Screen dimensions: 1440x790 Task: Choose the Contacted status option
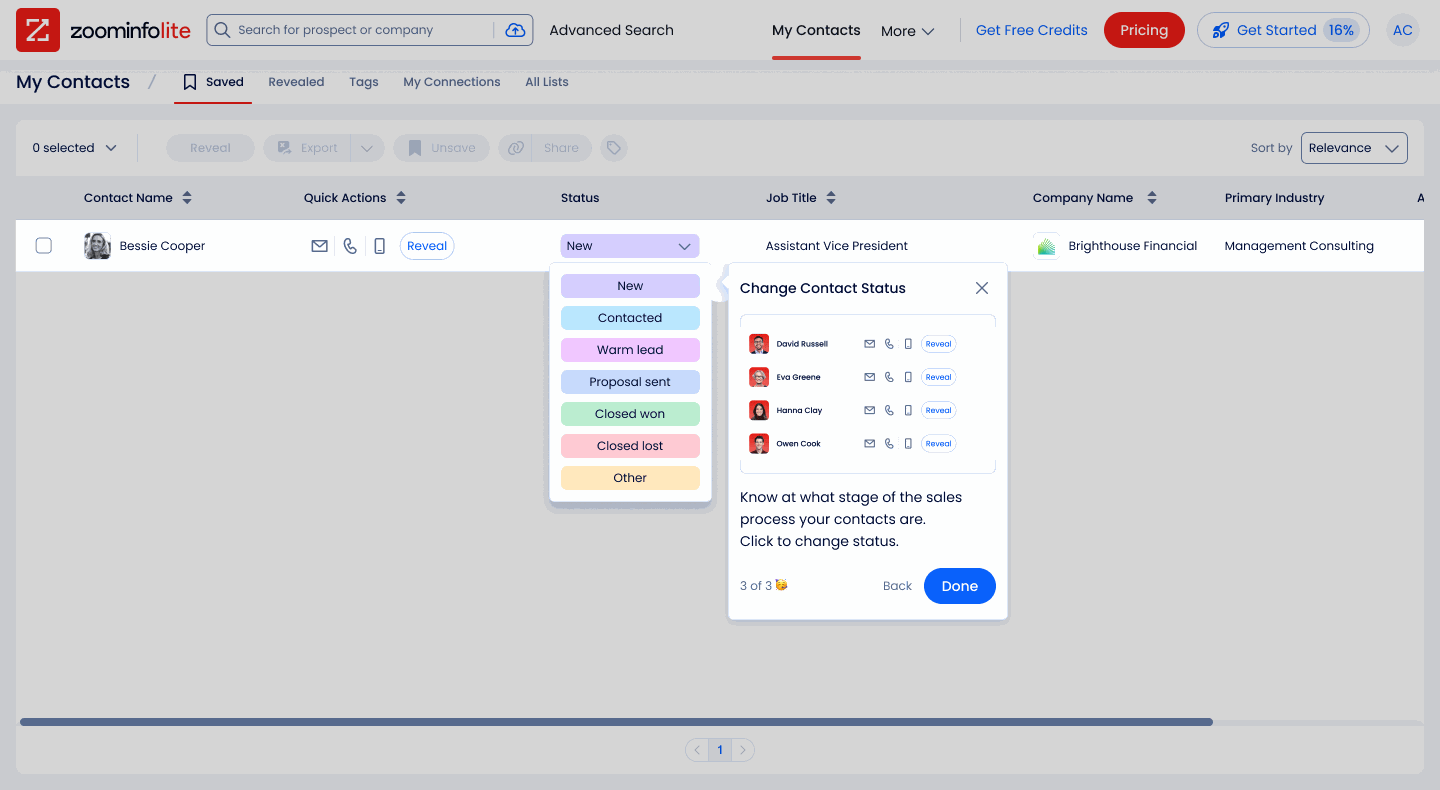(630, 318)
